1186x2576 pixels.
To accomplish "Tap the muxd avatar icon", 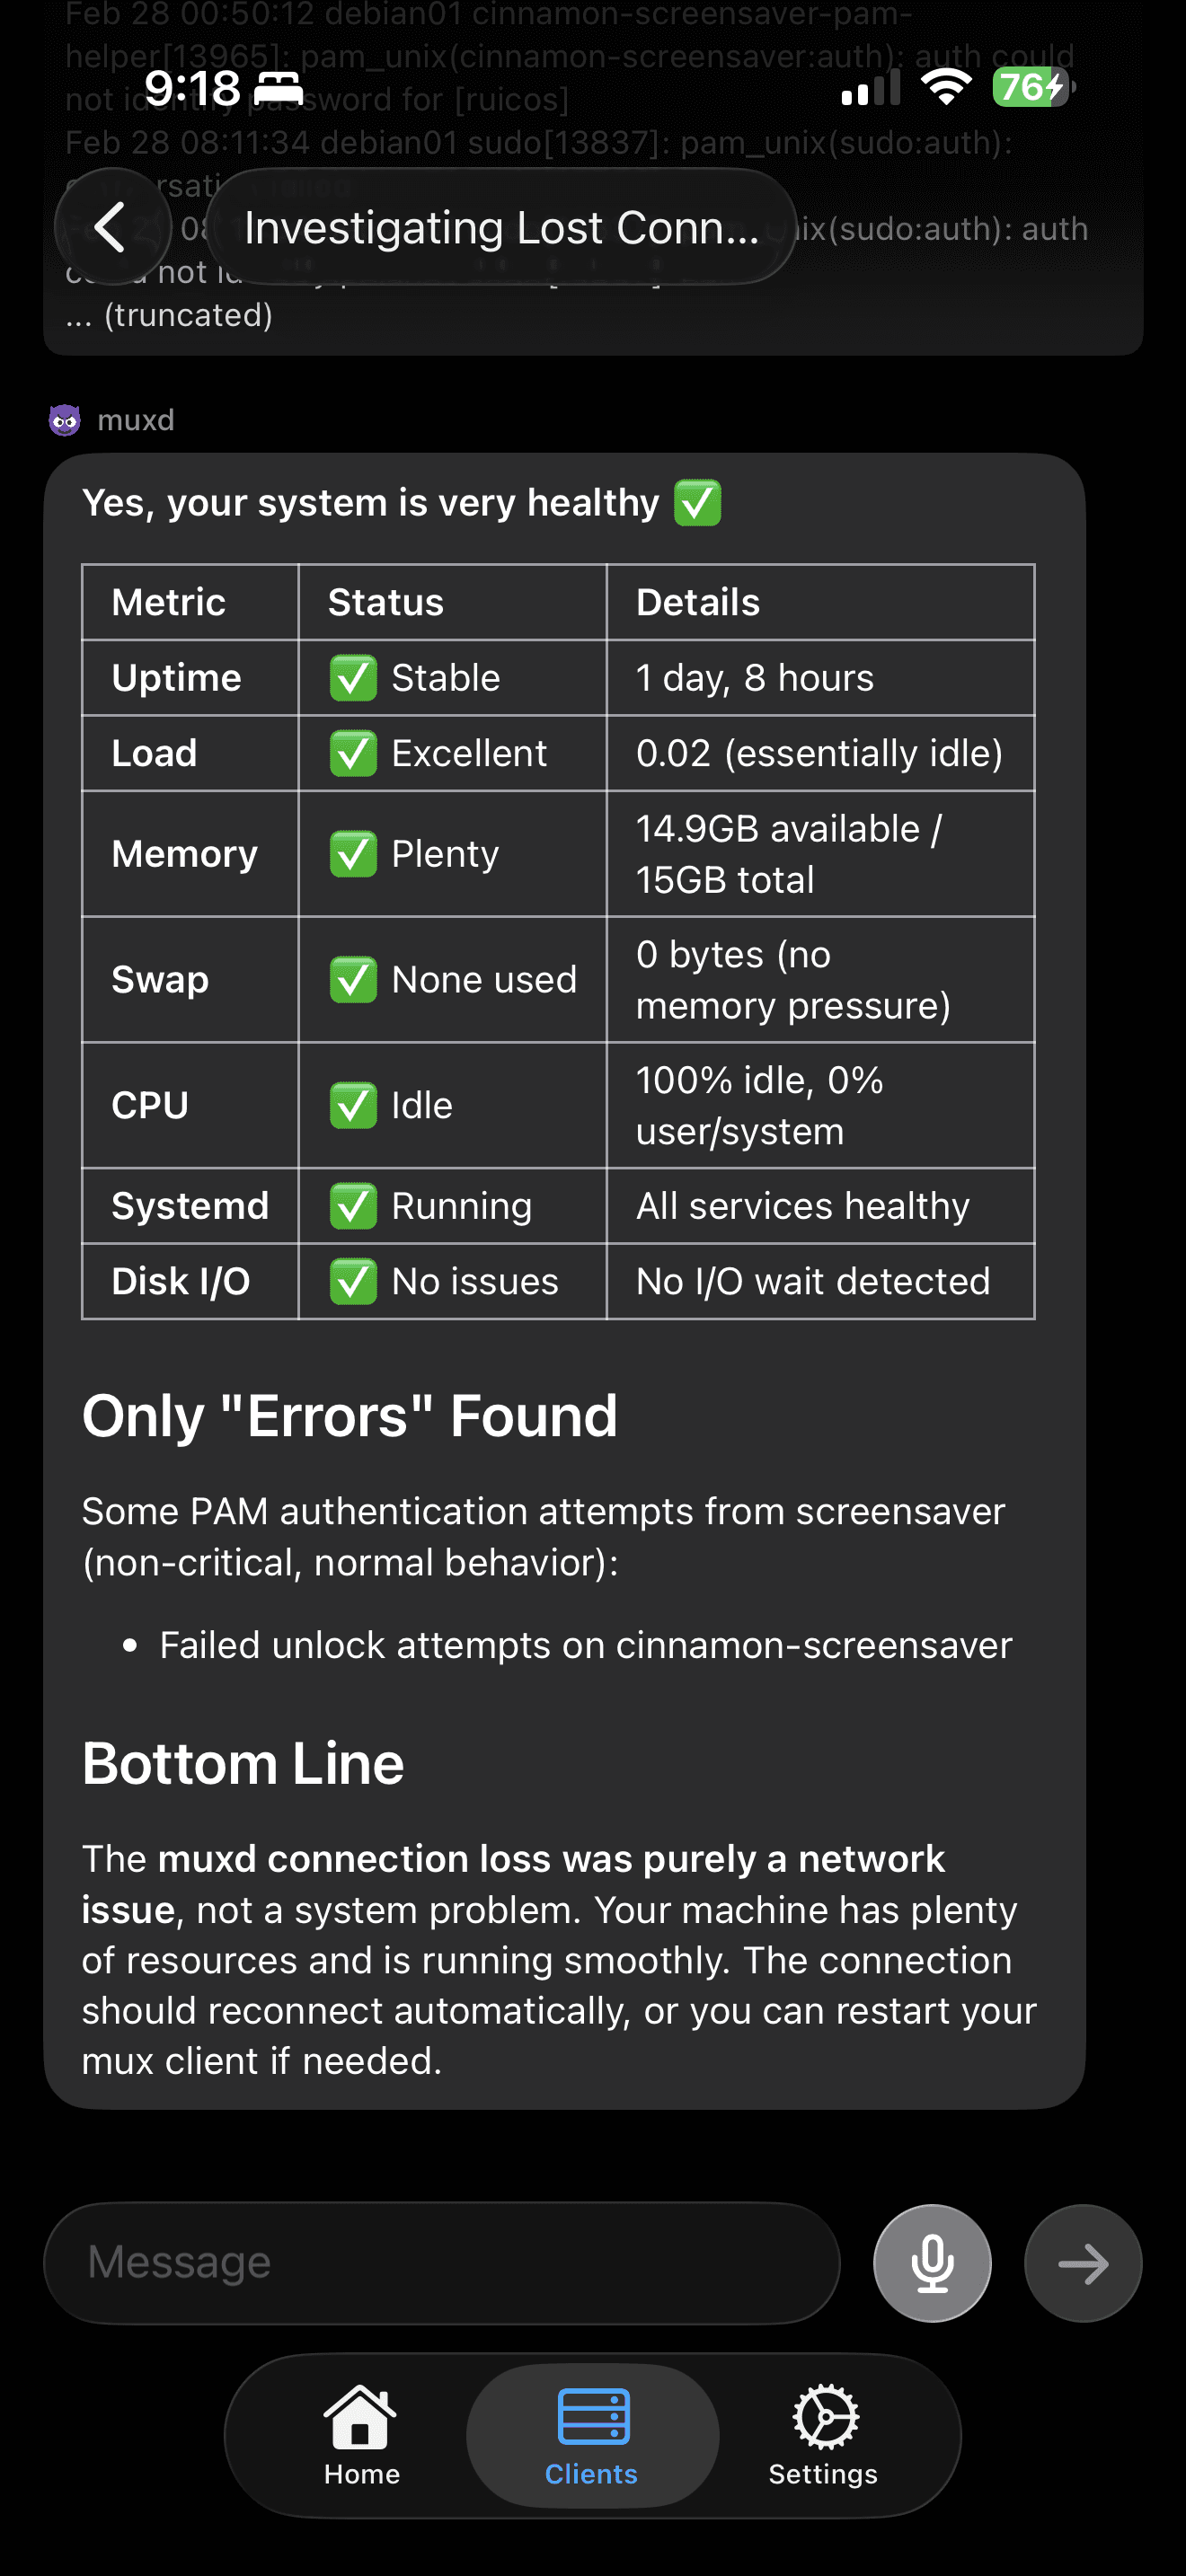I will pyautogui.click(x=65, y=420).
